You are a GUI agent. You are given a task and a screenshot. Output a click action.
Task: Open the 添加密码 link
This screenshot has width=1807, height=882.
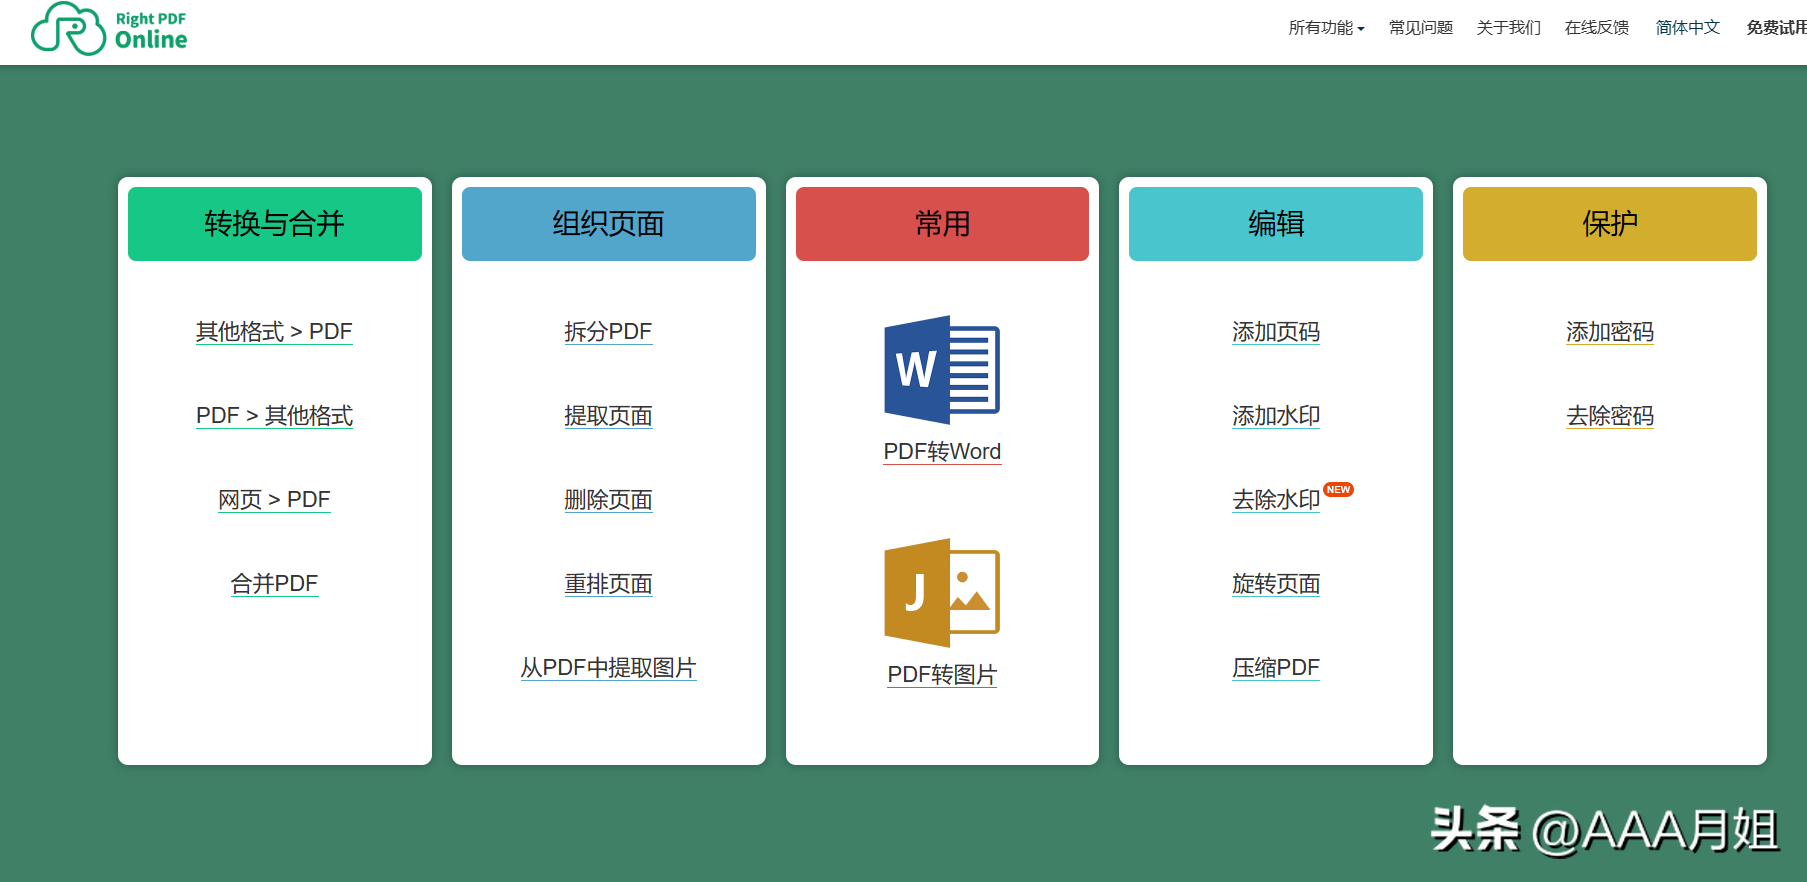[x=1610, y=332]
